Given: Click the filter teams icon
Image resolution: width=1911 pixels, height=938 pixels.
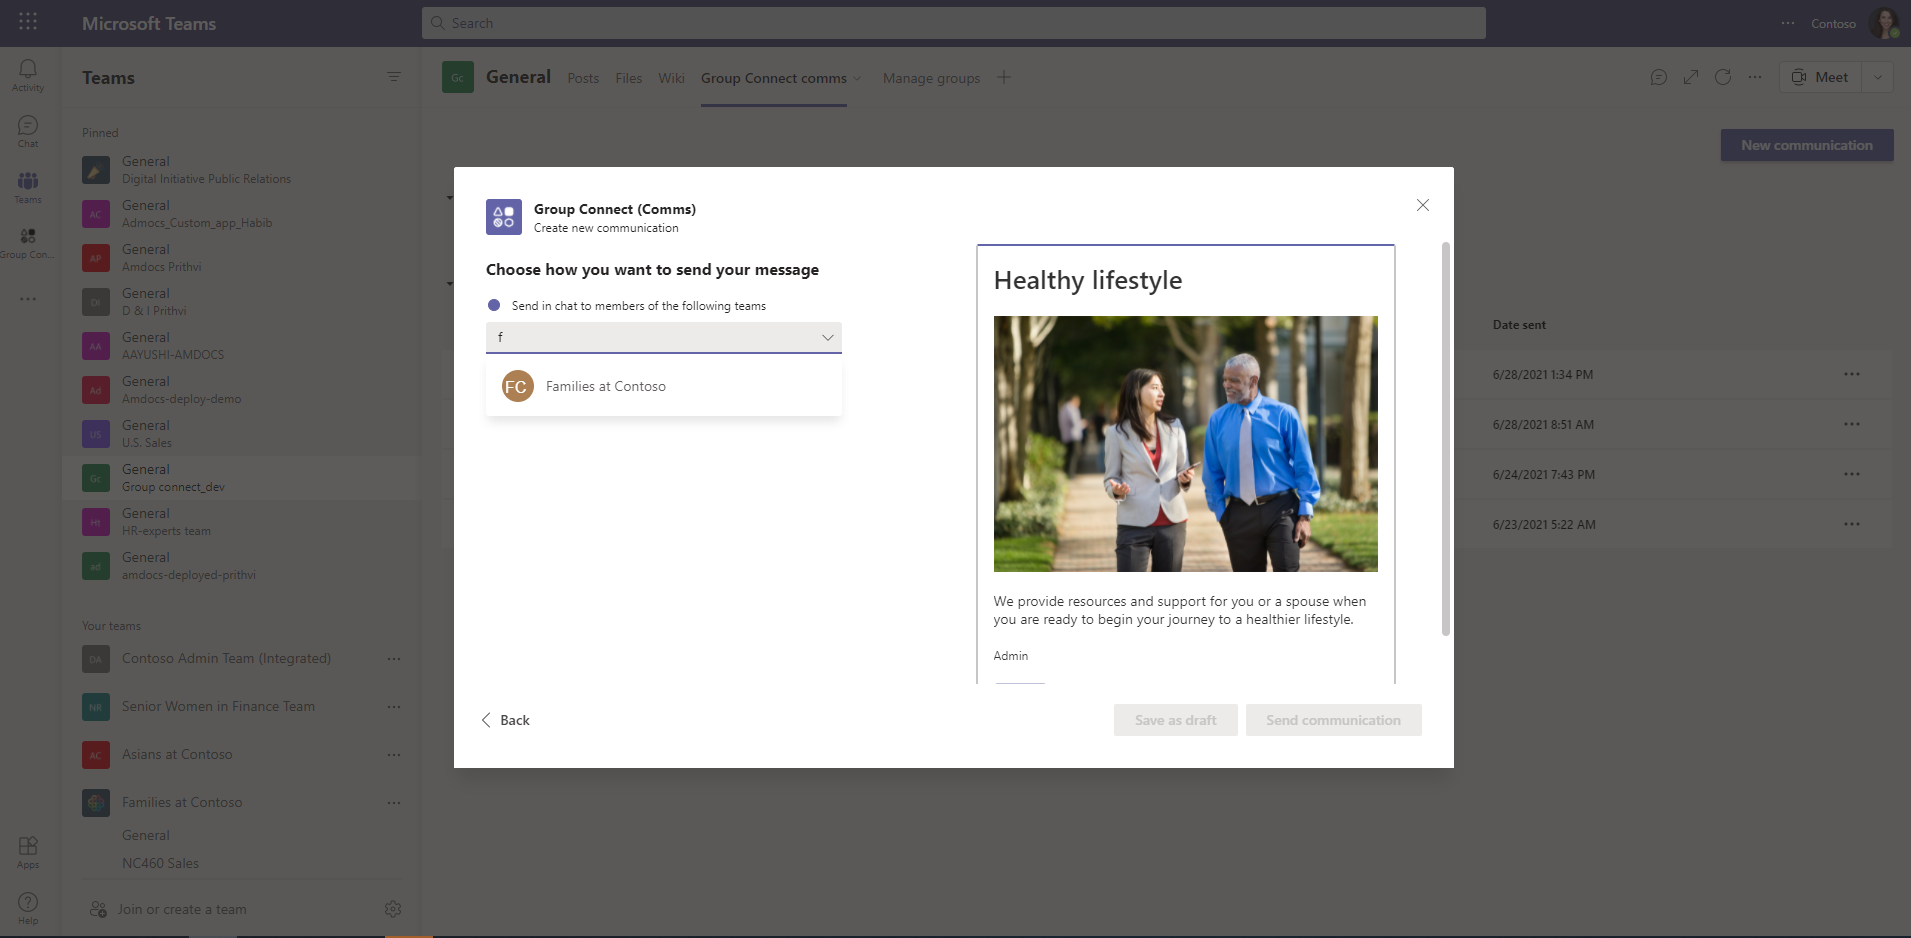Looking at the screenshot, I should coord(394,77).
